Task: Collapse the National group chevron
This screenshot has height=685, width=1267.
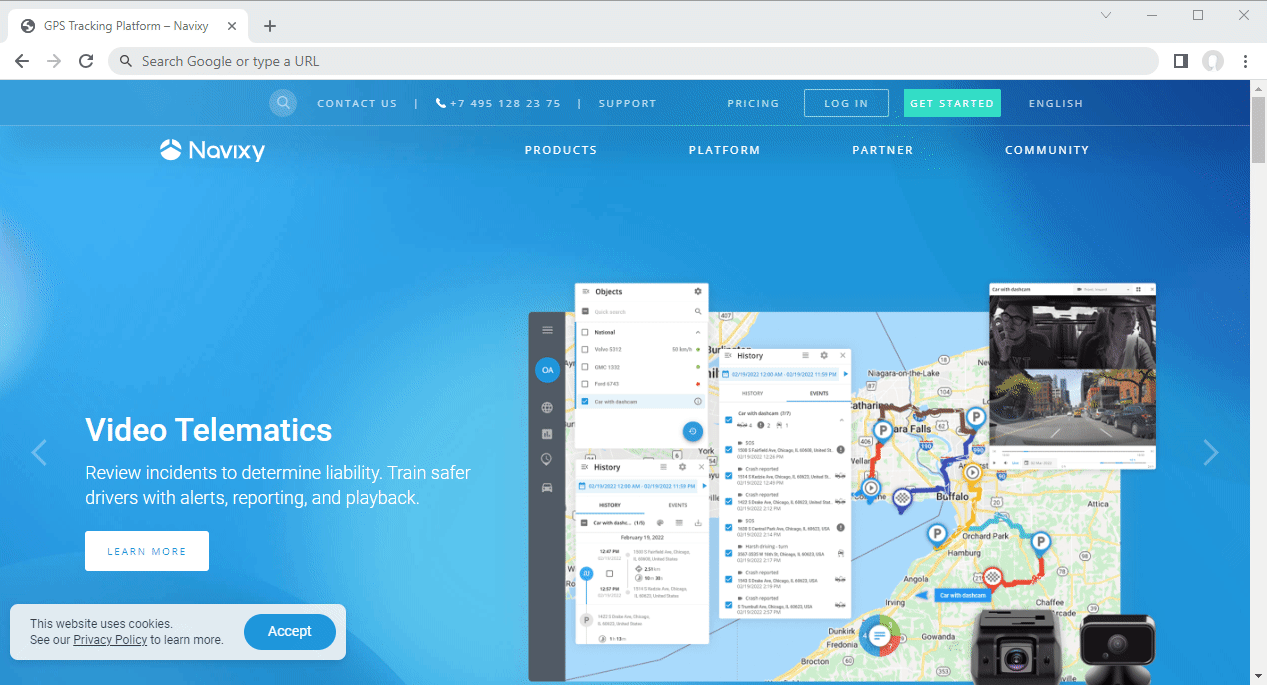Action: [x=698, y=332]
